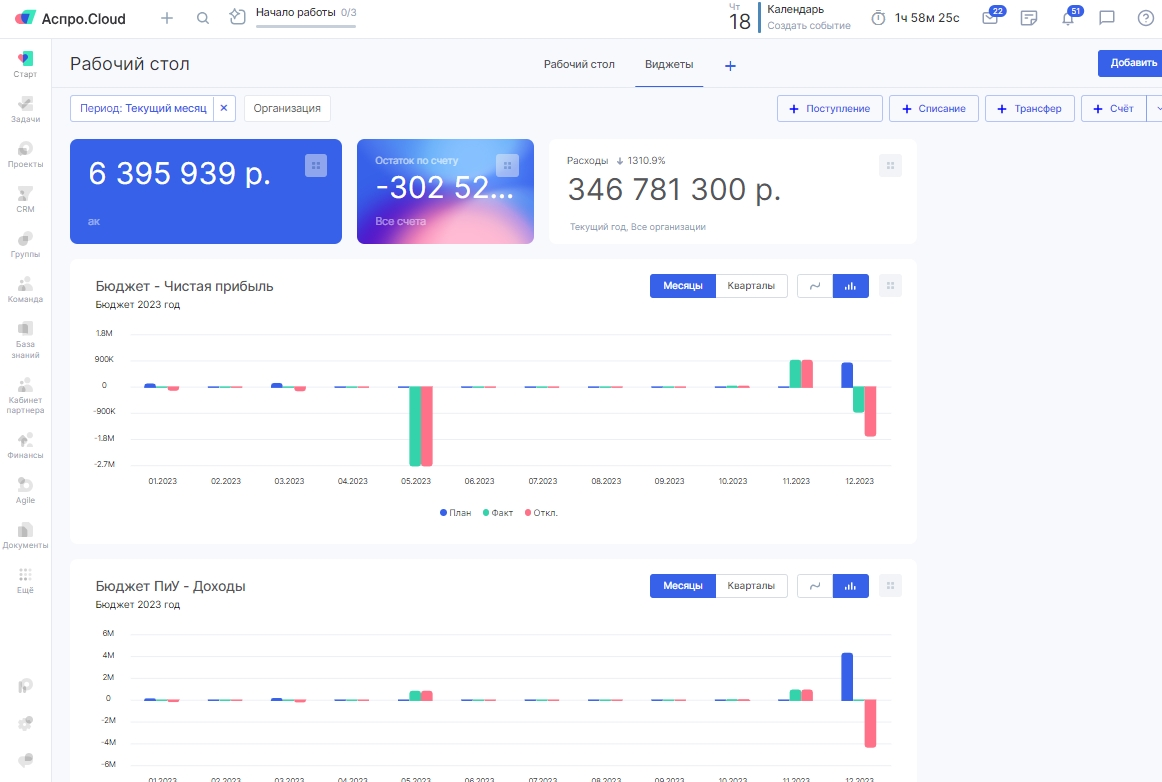Open the Период: Текущий месяц filter
This screenshot has height=782, width=1162.
[142, 108]
